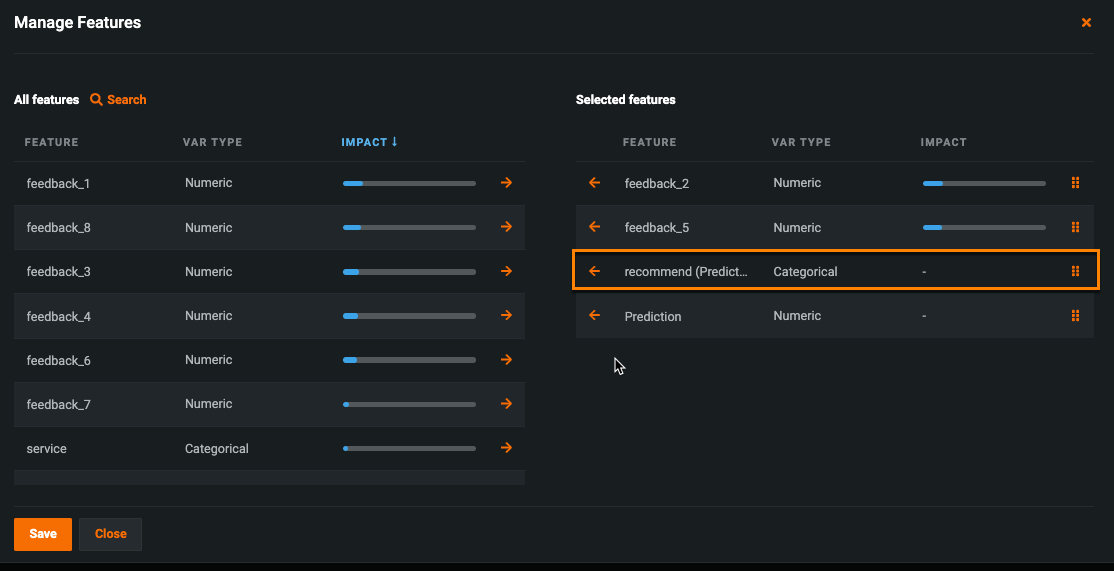Add the service feature with its arrow

(506, 448)
